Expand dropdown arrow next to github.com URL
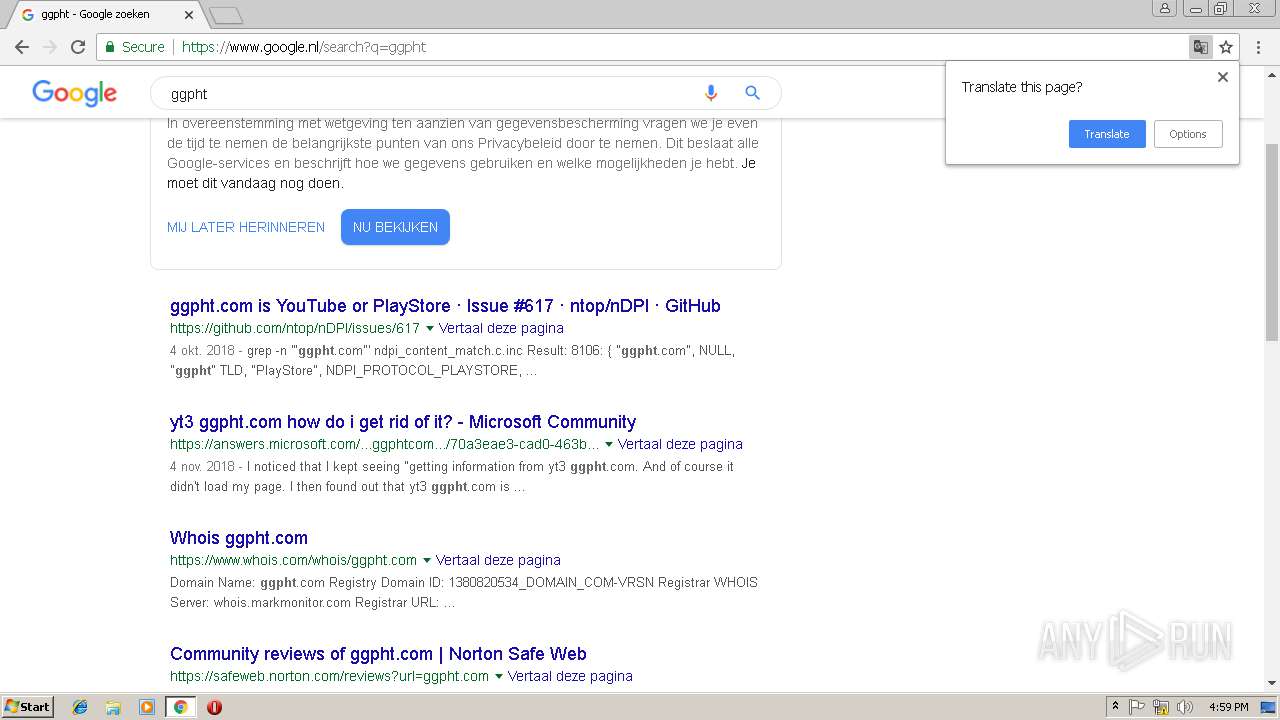The height and width of the screenshot is (720, 1280). [x=430, y=328]
